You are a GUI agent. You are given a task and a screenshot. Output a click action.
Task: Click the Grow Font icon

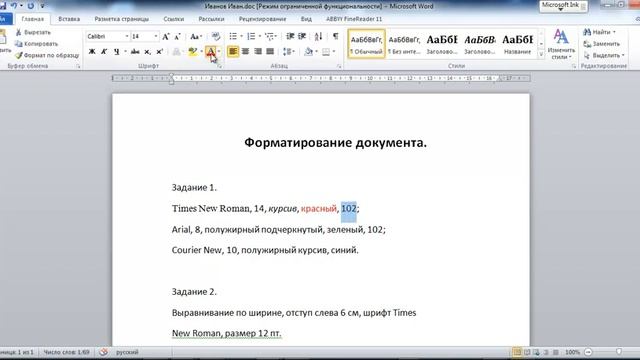165,37
